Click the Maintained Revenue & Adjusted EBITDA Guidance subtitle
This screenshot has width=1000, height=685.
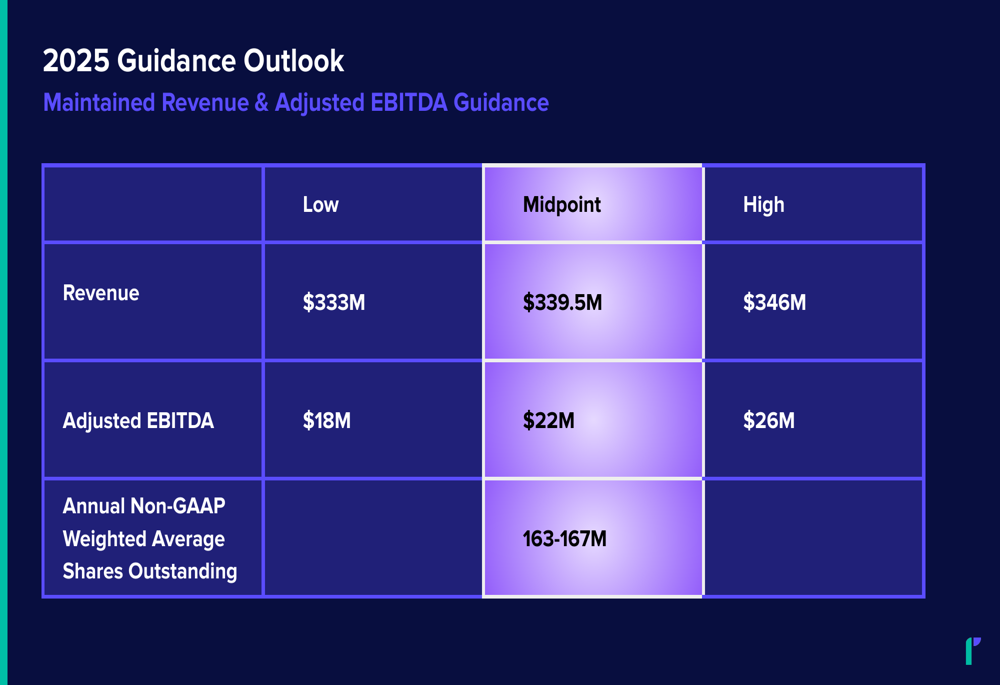pos(296,103)
